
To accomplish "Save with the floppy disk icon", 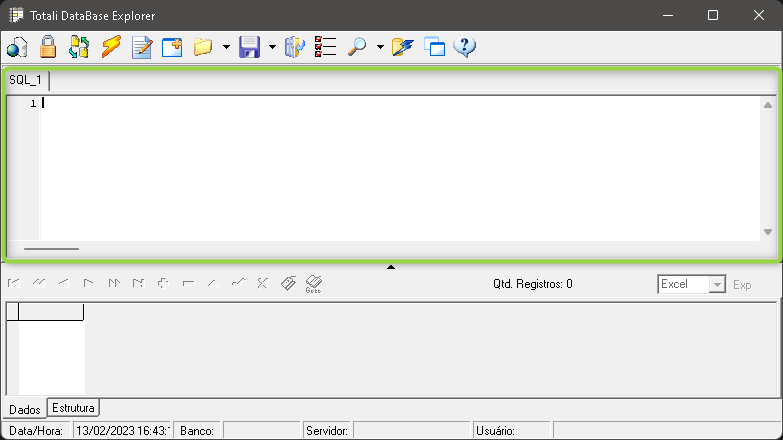I will click(249, 47).
